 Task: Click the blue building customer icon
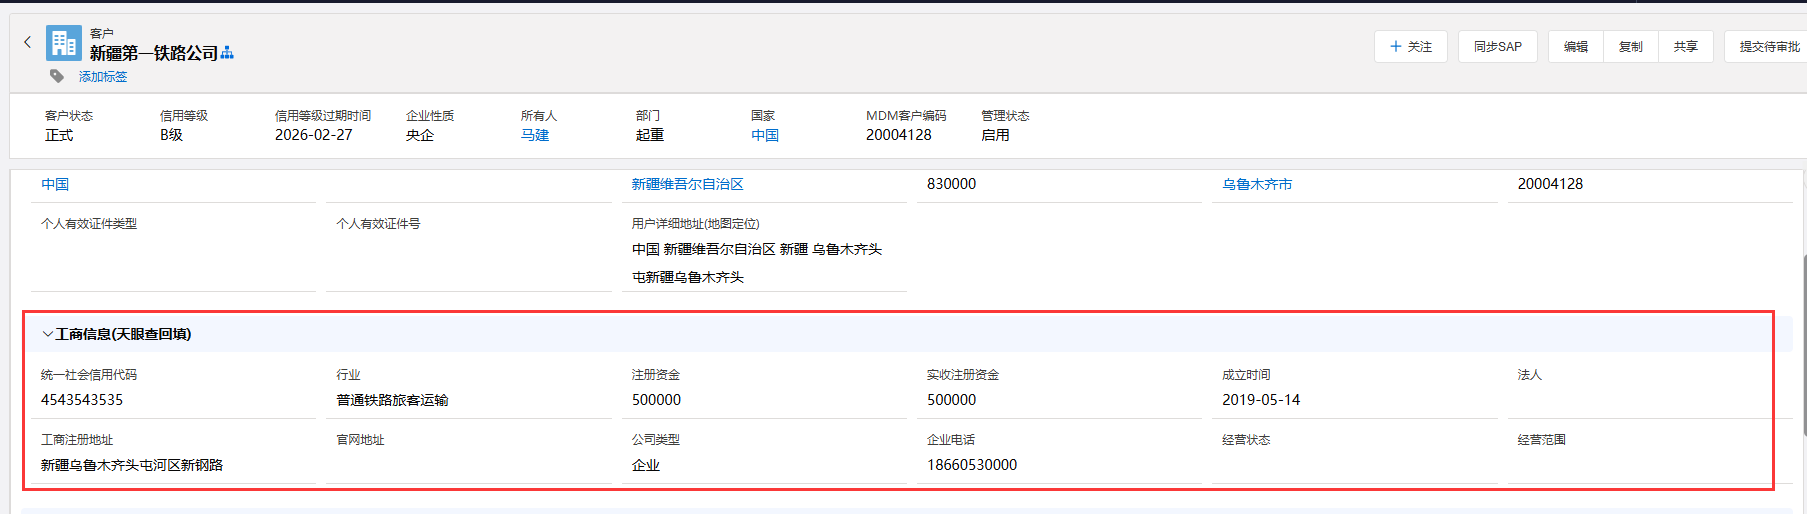[64, 43]
